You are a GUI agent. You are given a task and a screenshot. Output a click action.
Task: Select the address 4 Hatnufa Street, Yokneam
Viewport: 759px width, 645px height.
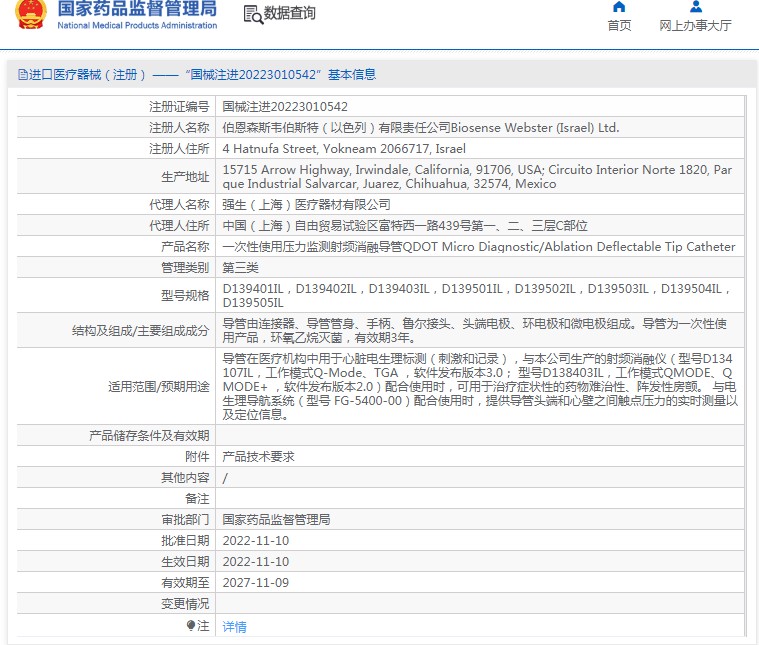[344, 149]
